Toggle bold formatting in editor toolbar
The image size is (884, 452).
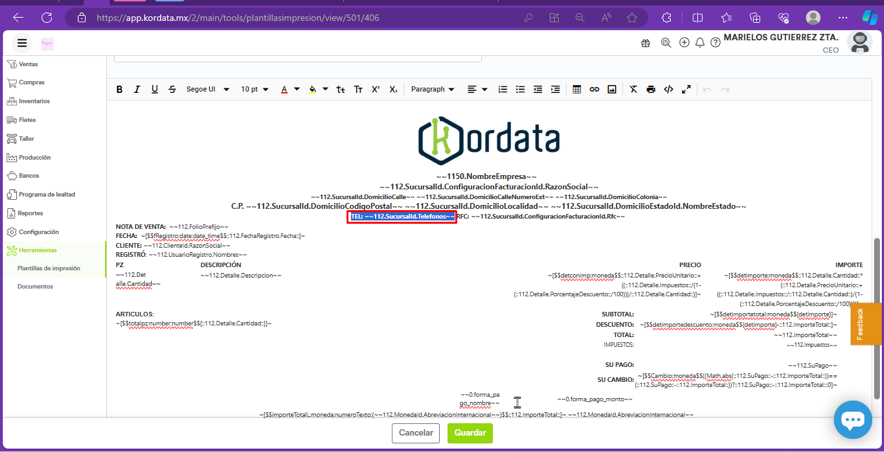pyautogui.click(x=119, y=90)
